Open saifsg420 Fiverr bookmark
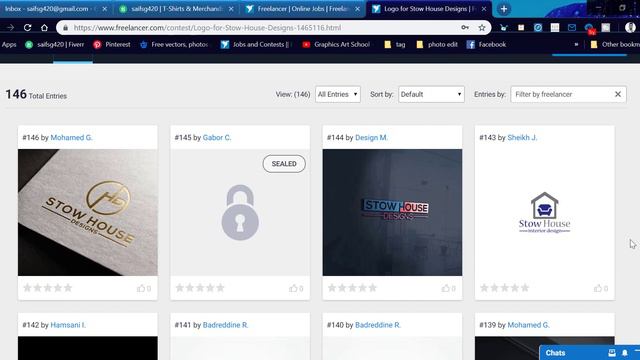Viewport: 640px width, 360px height. 55,44
